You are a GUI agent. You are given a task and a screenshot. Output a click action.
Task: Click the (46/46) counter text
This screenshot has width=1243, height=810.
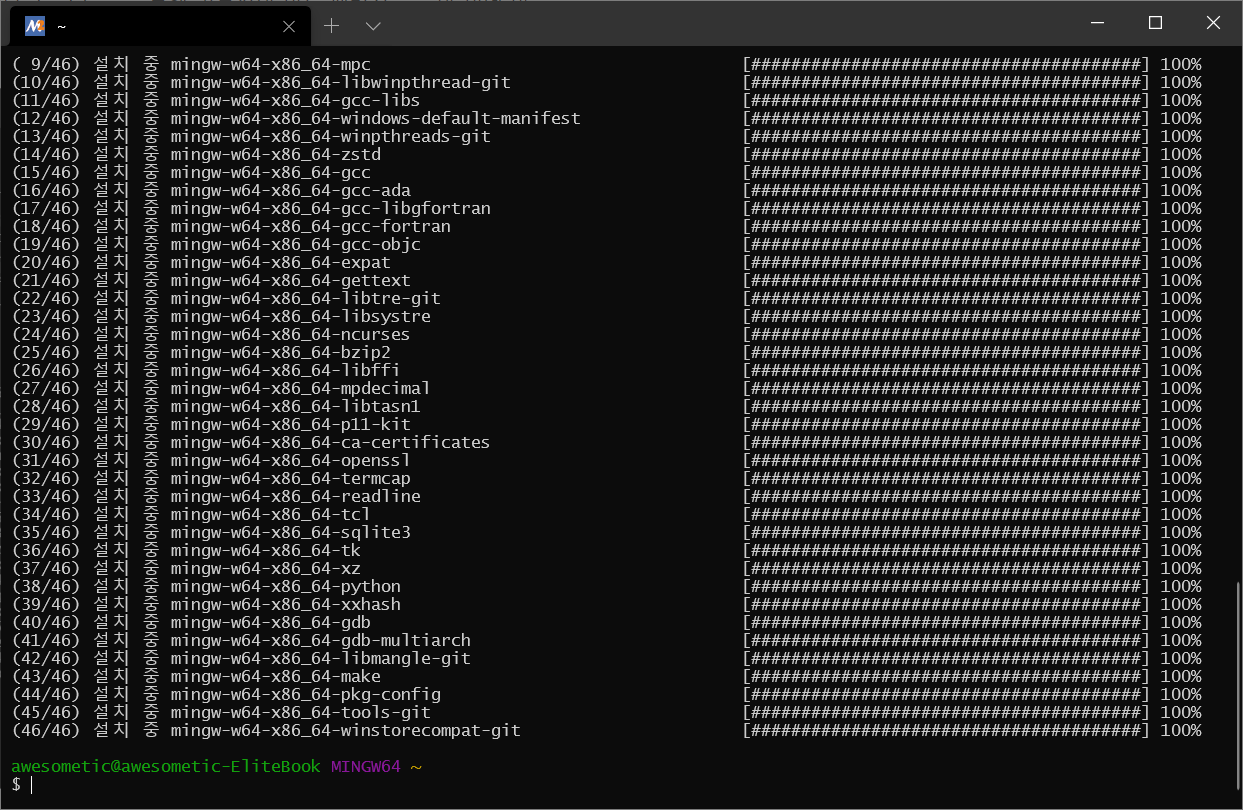click(x=46, y=730)
